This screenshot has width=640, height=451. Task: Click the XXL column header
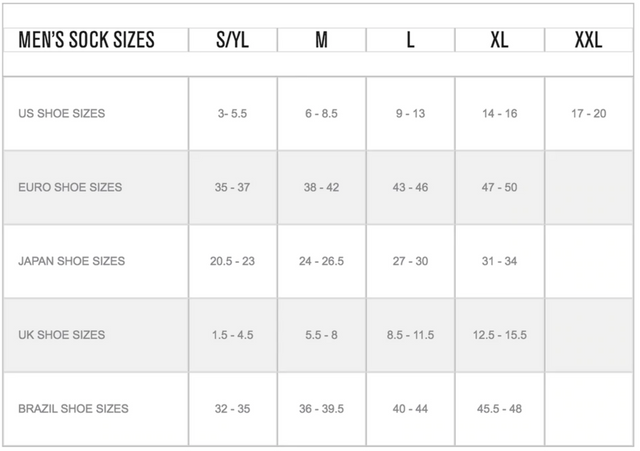[x=588, y=40]
